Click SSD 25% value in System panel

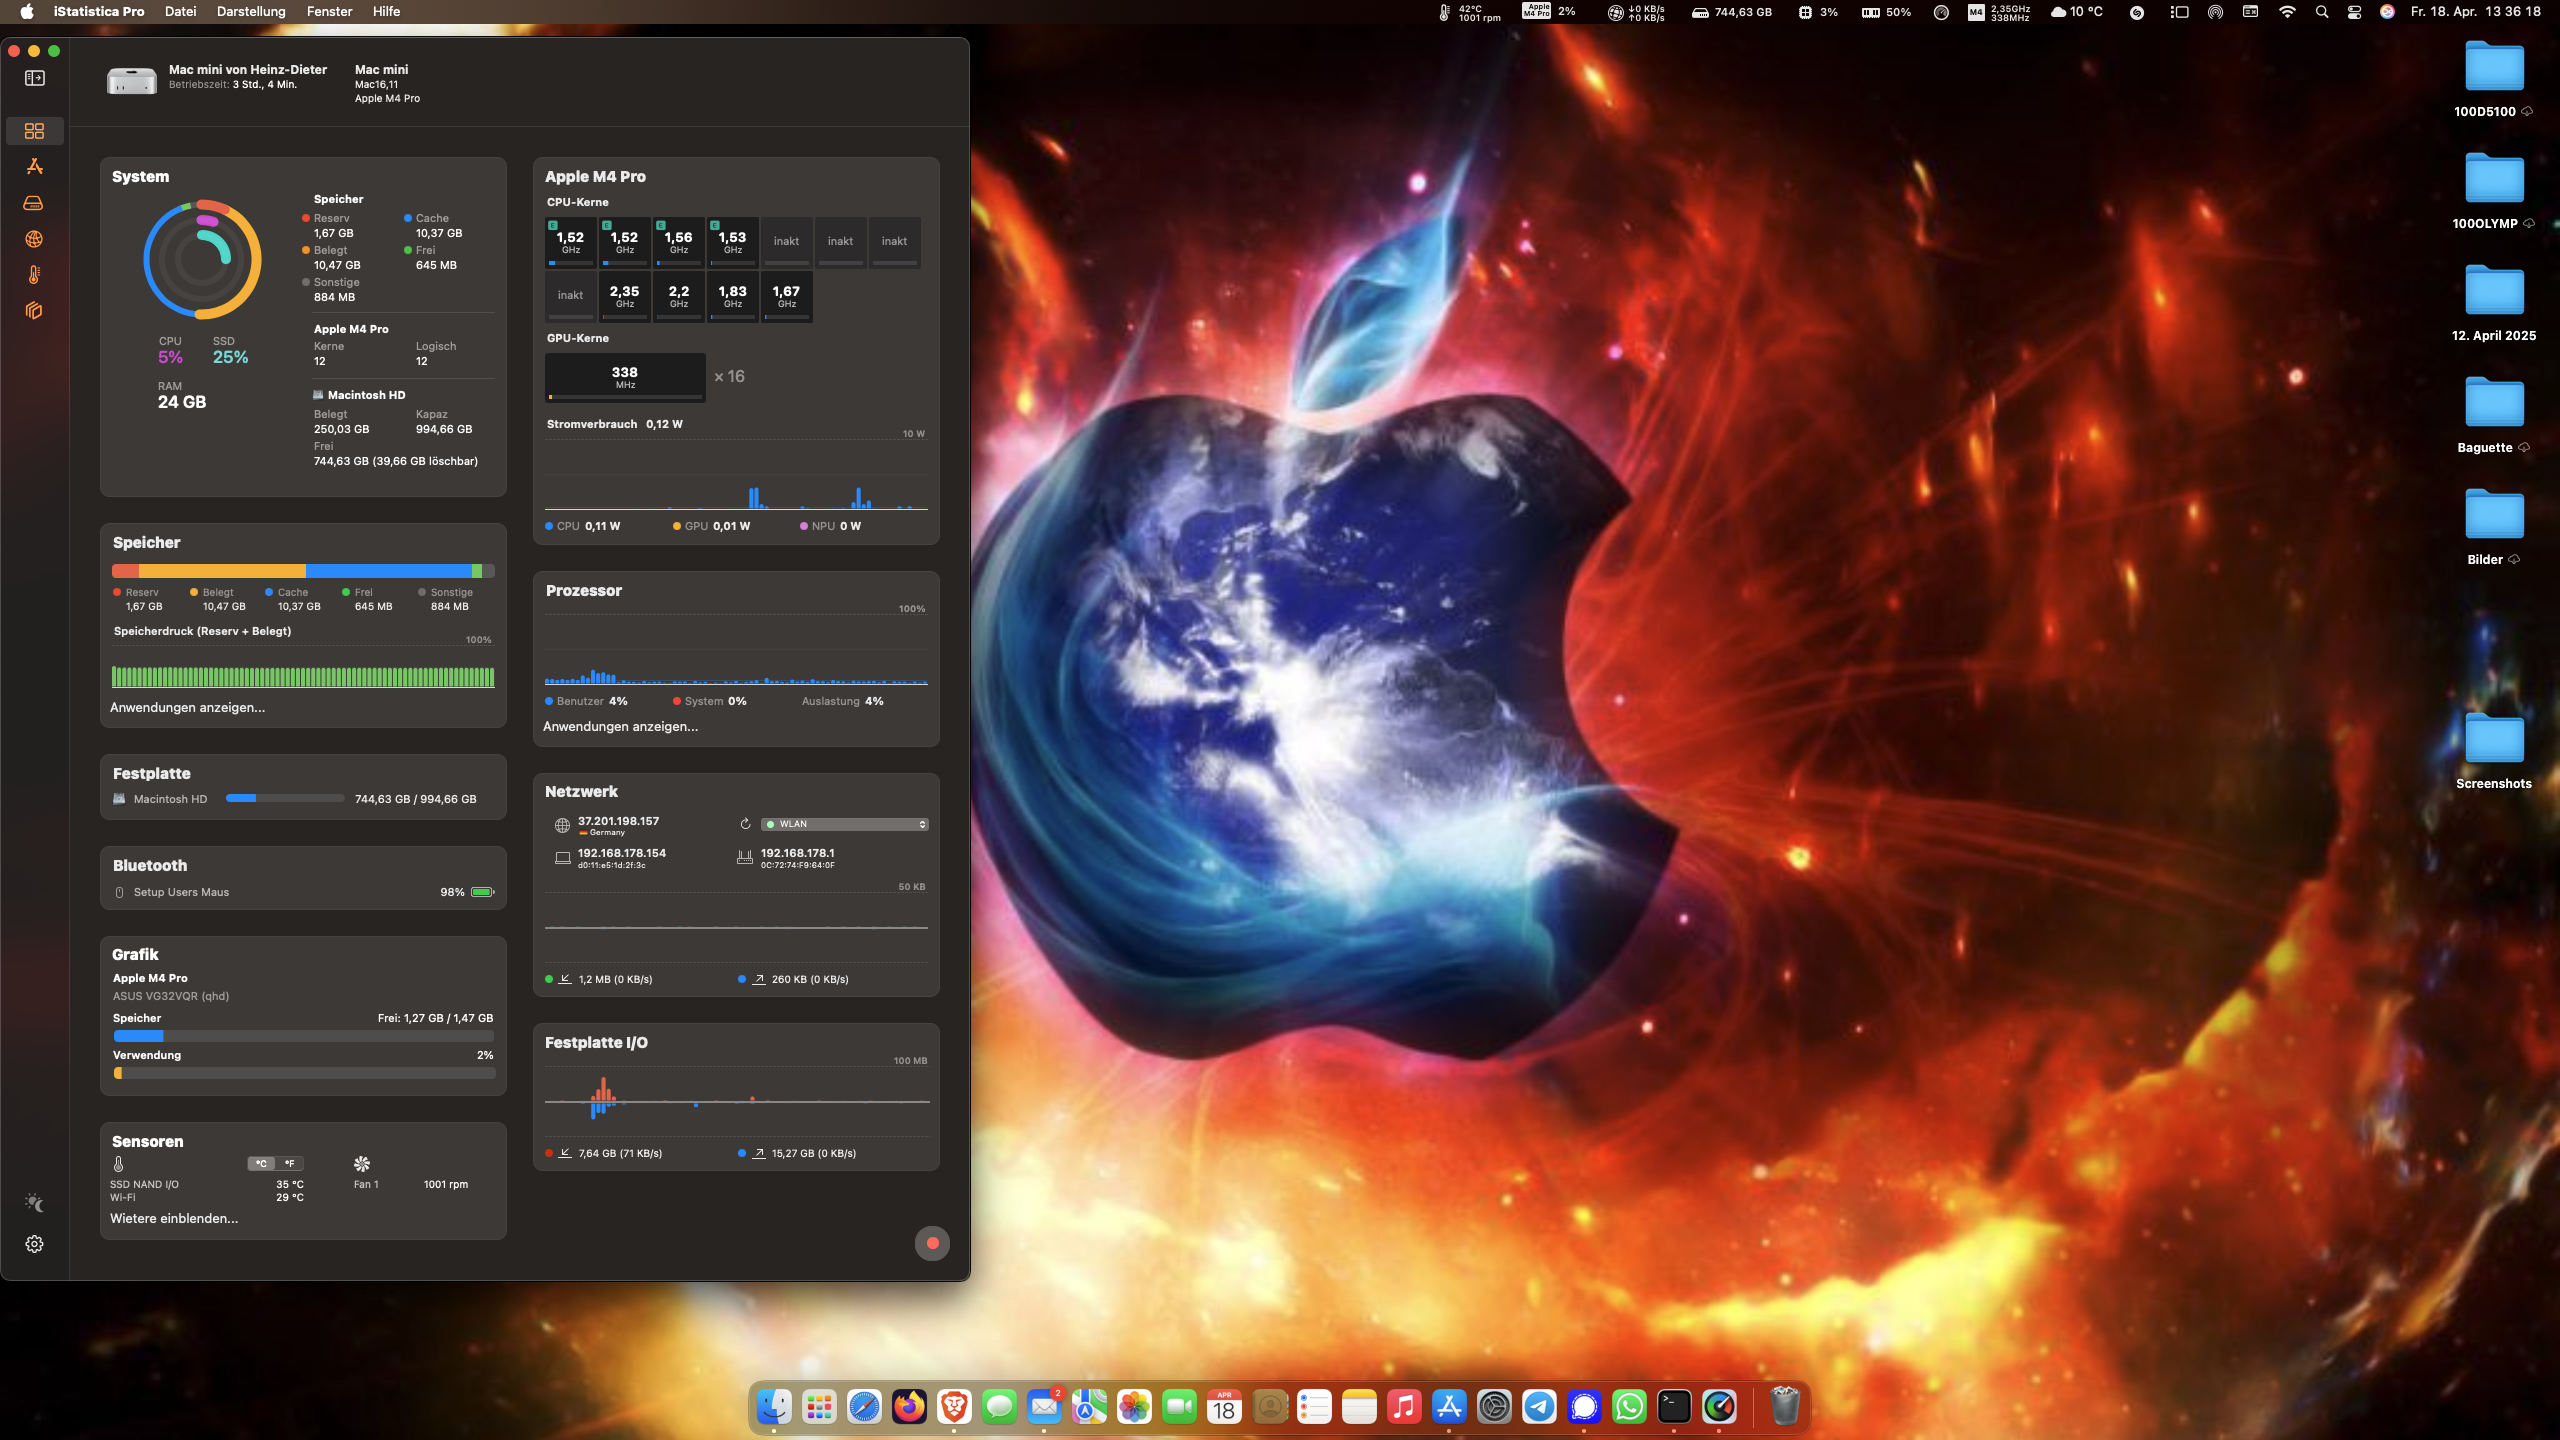click(230, 357)
